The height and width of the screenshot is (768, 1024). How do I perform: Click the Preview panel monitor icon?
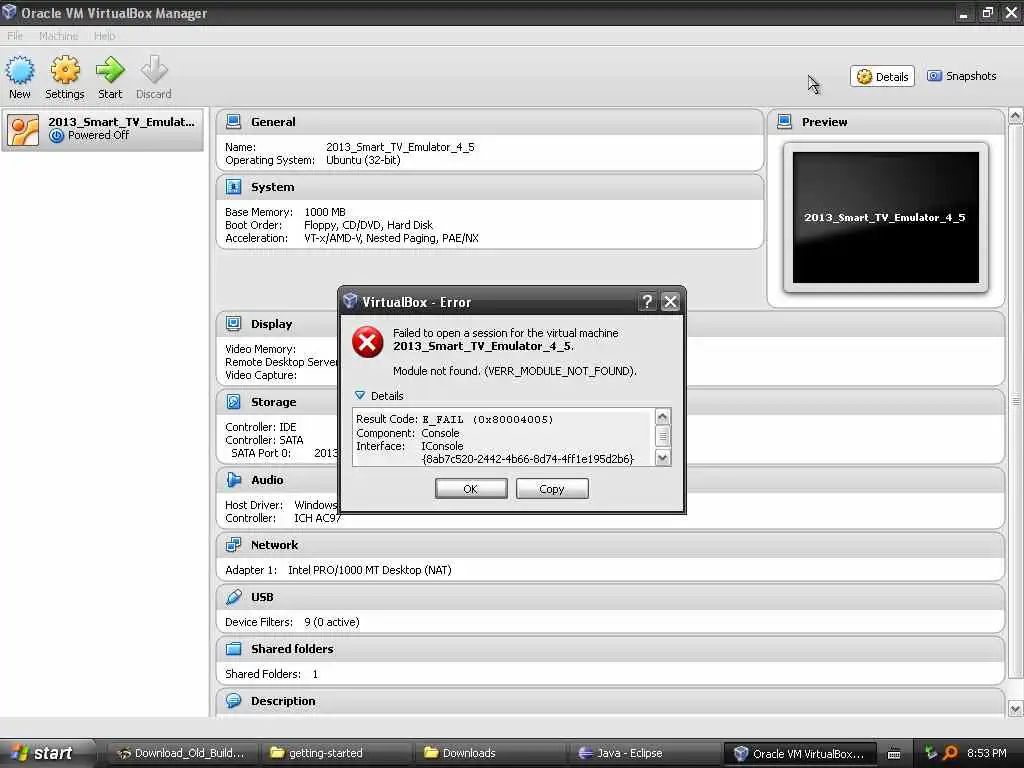point(784,121)
